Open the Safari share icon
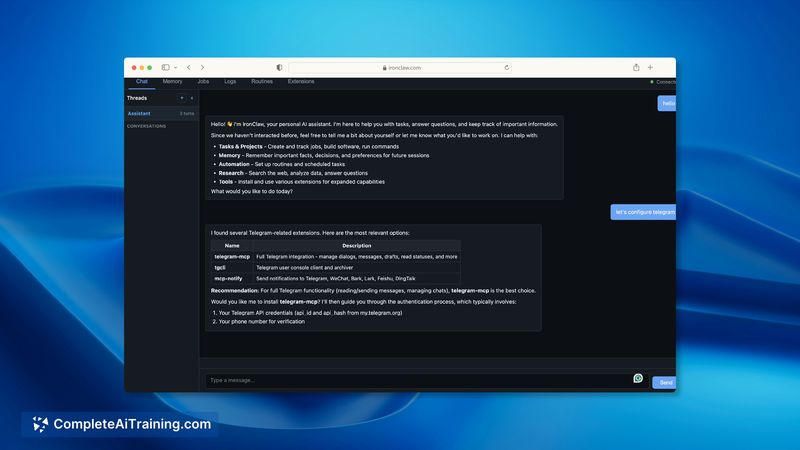Image resolution: width=800 pixels, height=450 pixels. click(636, 67)
